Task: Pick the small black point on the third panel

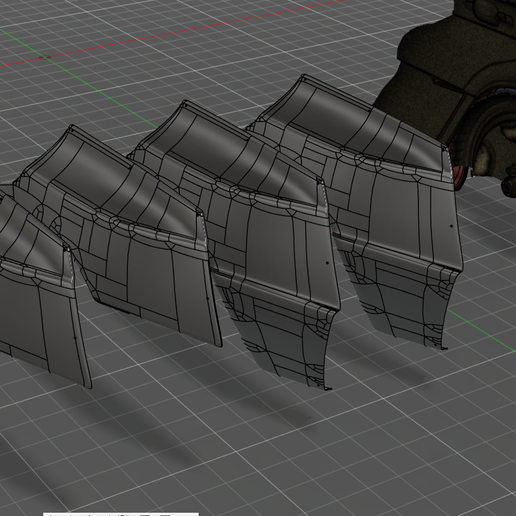Action: tap(327, 263)
